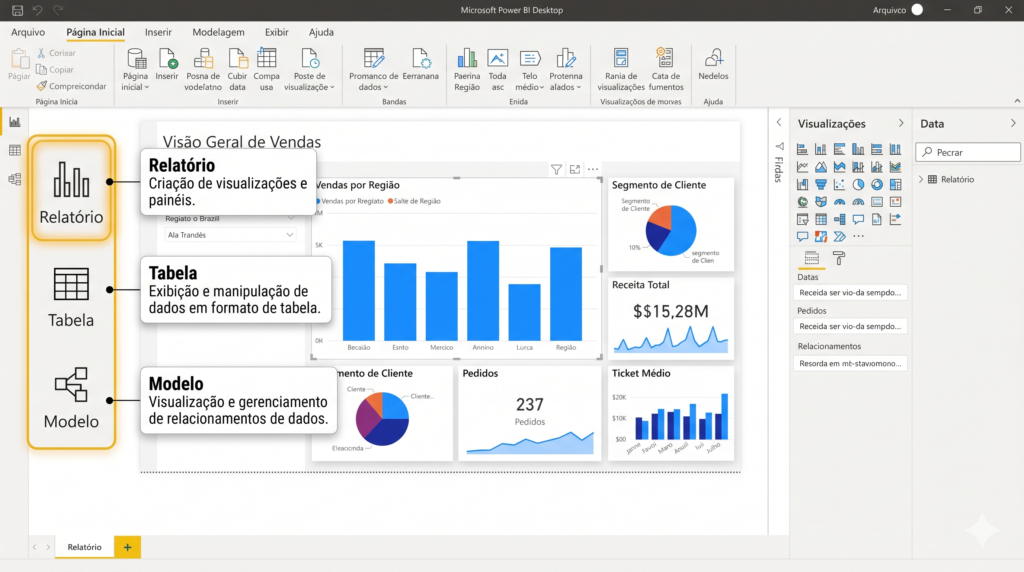
Task: Click the Compreicondar format painter
Action: coord(71,86)
